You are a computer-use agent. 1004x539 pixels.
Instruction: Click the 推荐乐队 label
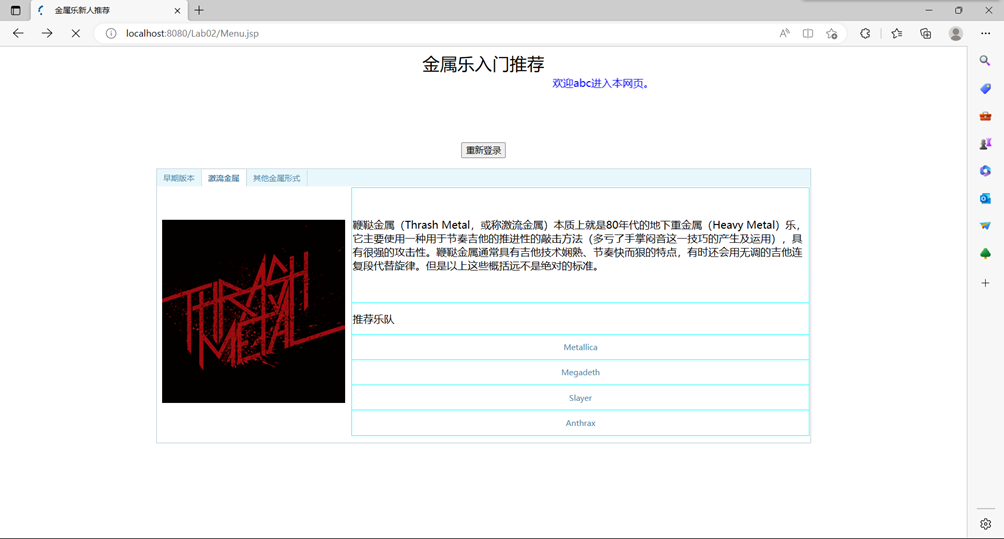[x=373, y=319]
